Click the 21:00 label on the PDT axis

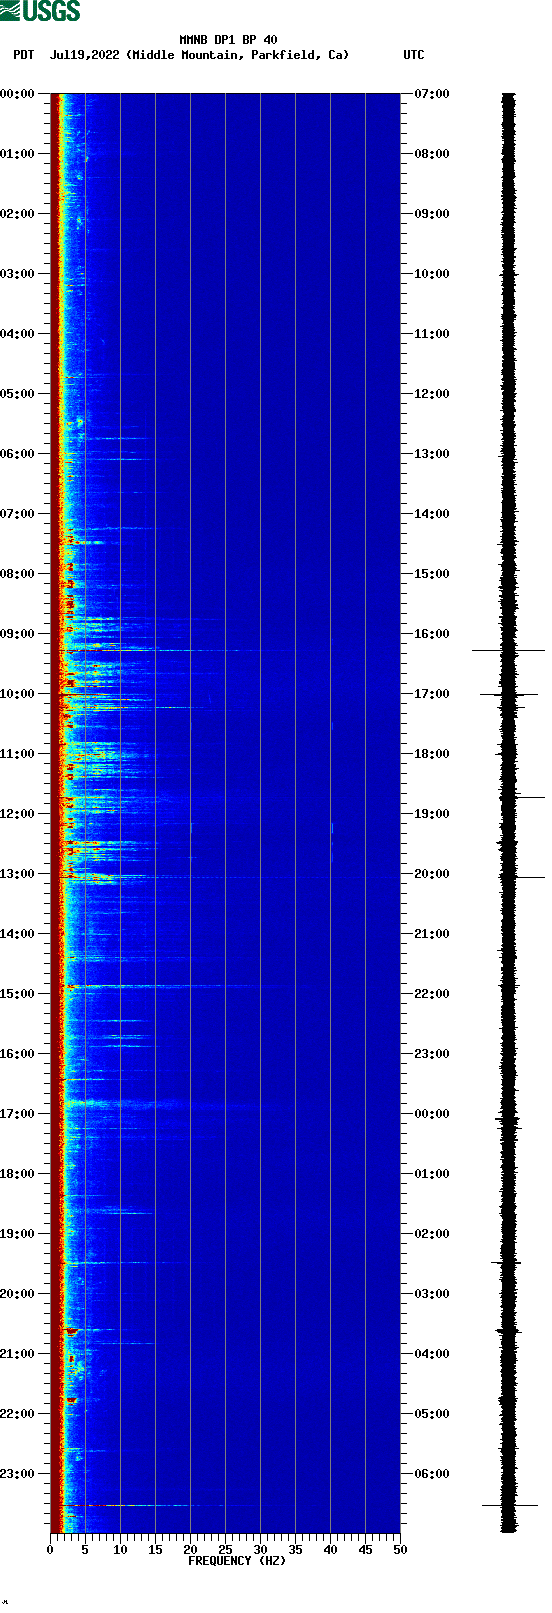tap(17, 1354)
